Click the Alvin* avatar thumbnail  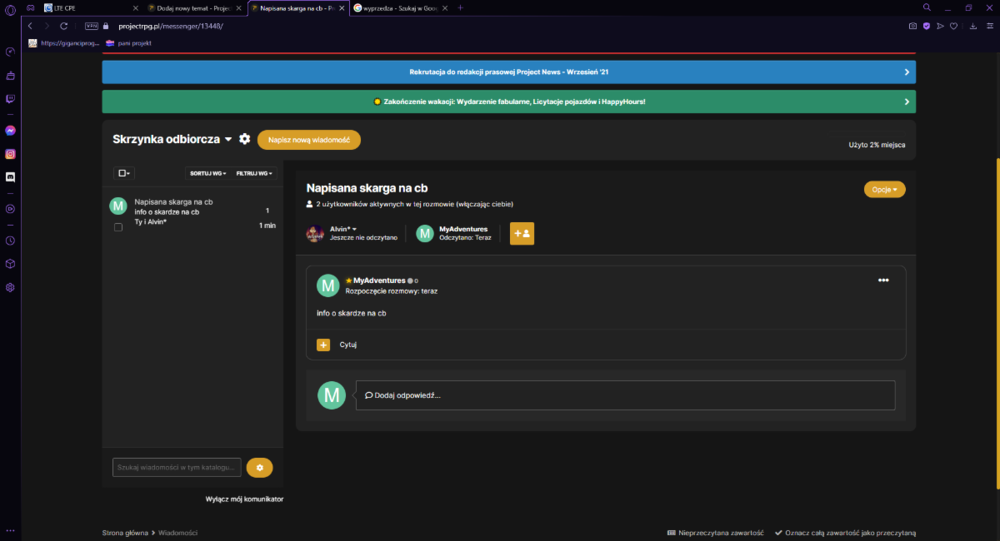tap(315, 233)
